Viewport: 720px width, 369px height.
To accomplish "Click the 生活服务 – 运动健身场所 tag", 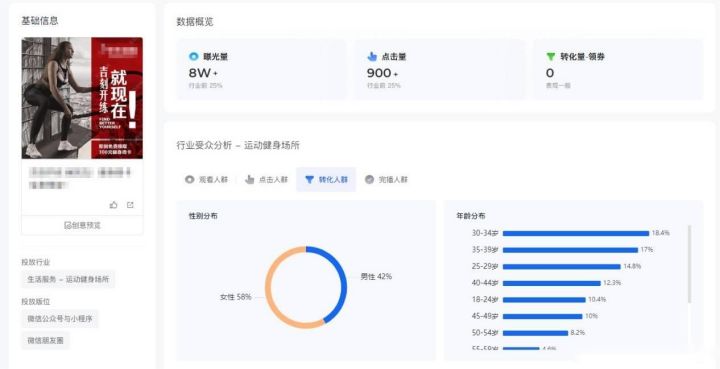I will (68, 279).
